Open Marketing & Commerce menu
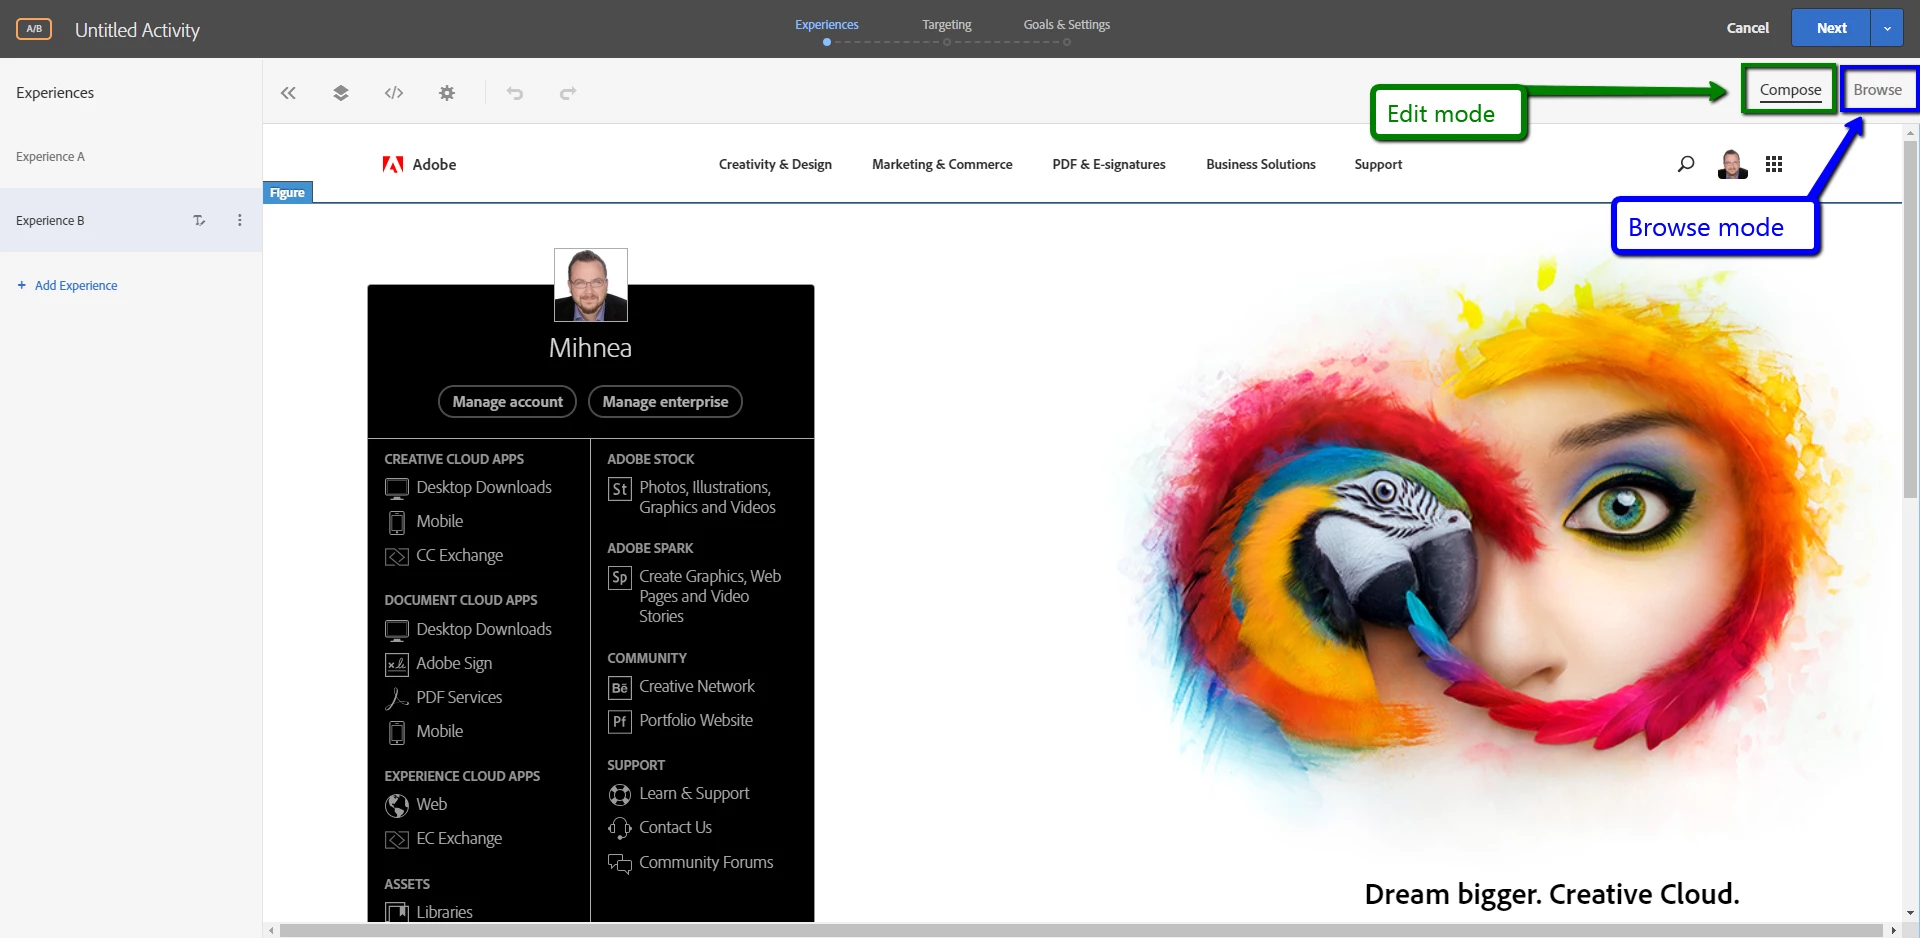Image resolution: width=1920 pixels, height=938 pixels. pos(942,164)
